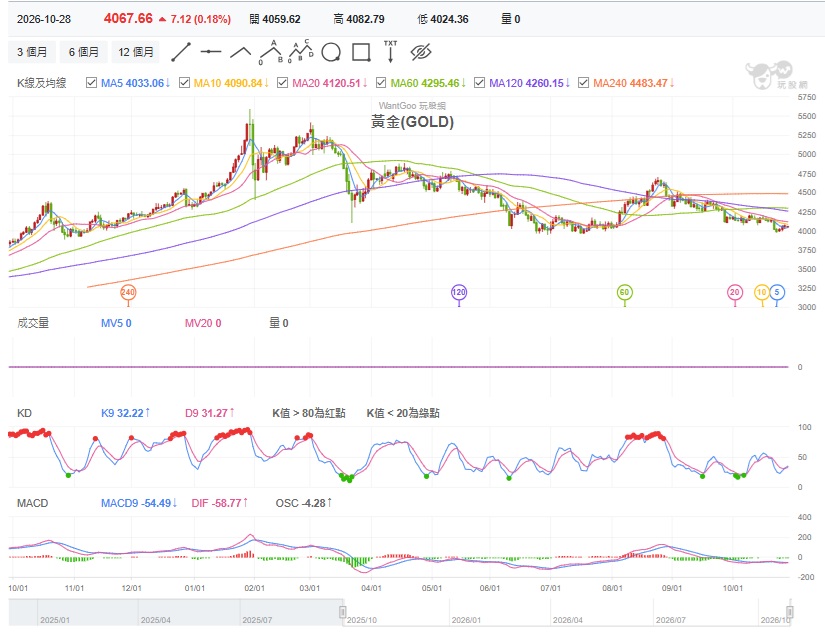Select the rectangle drawing tool
This screenshot has height=636, width=825.
click(361, 52)
